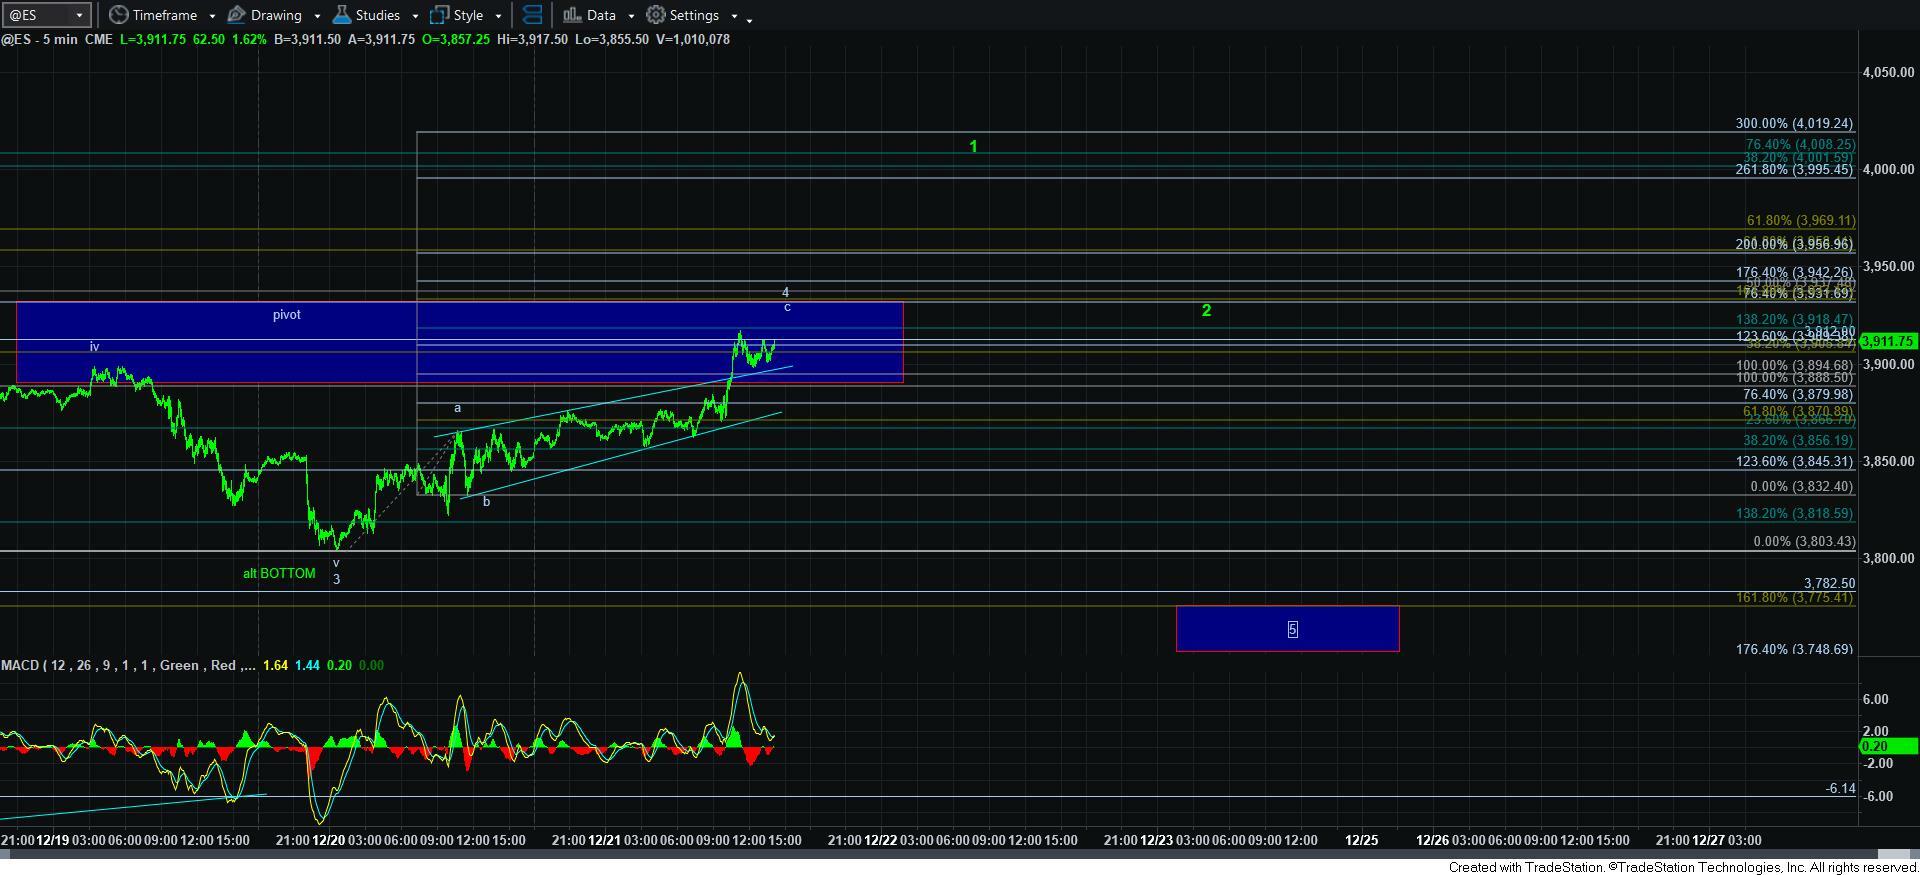Click the Data bar chart icon
This screenshot has height=875, width=1920.
(572, 15)
